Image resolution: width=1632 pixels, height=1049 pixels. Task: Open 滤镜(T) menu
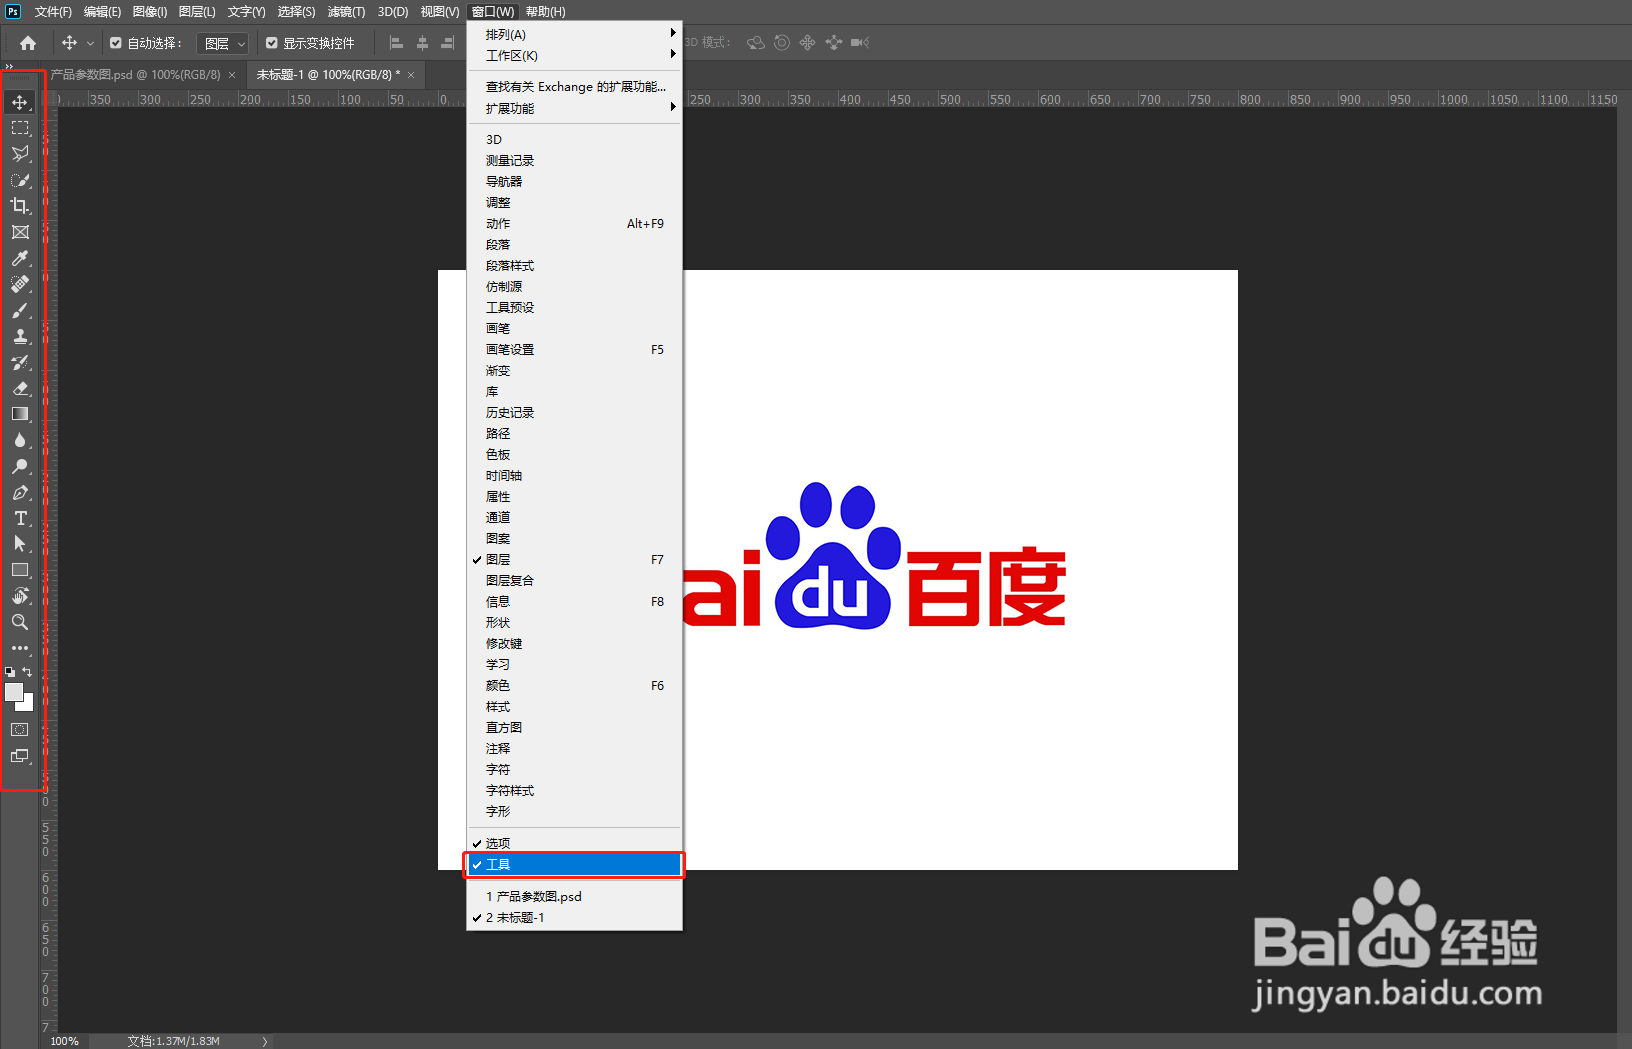point(346,12)
